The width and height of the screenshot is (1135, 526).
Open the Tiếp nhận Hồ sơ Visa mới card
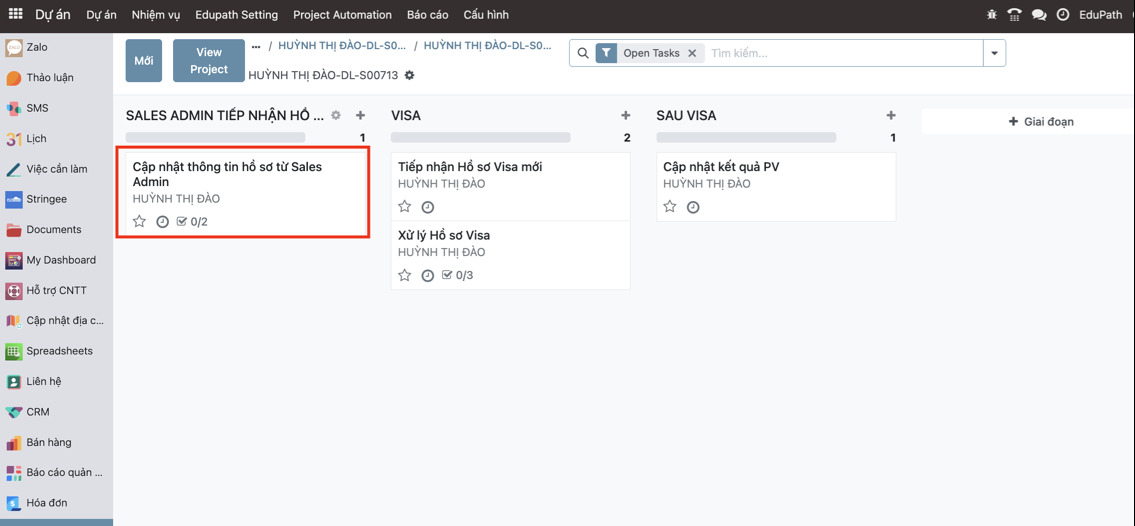click(x=510, y=187)
